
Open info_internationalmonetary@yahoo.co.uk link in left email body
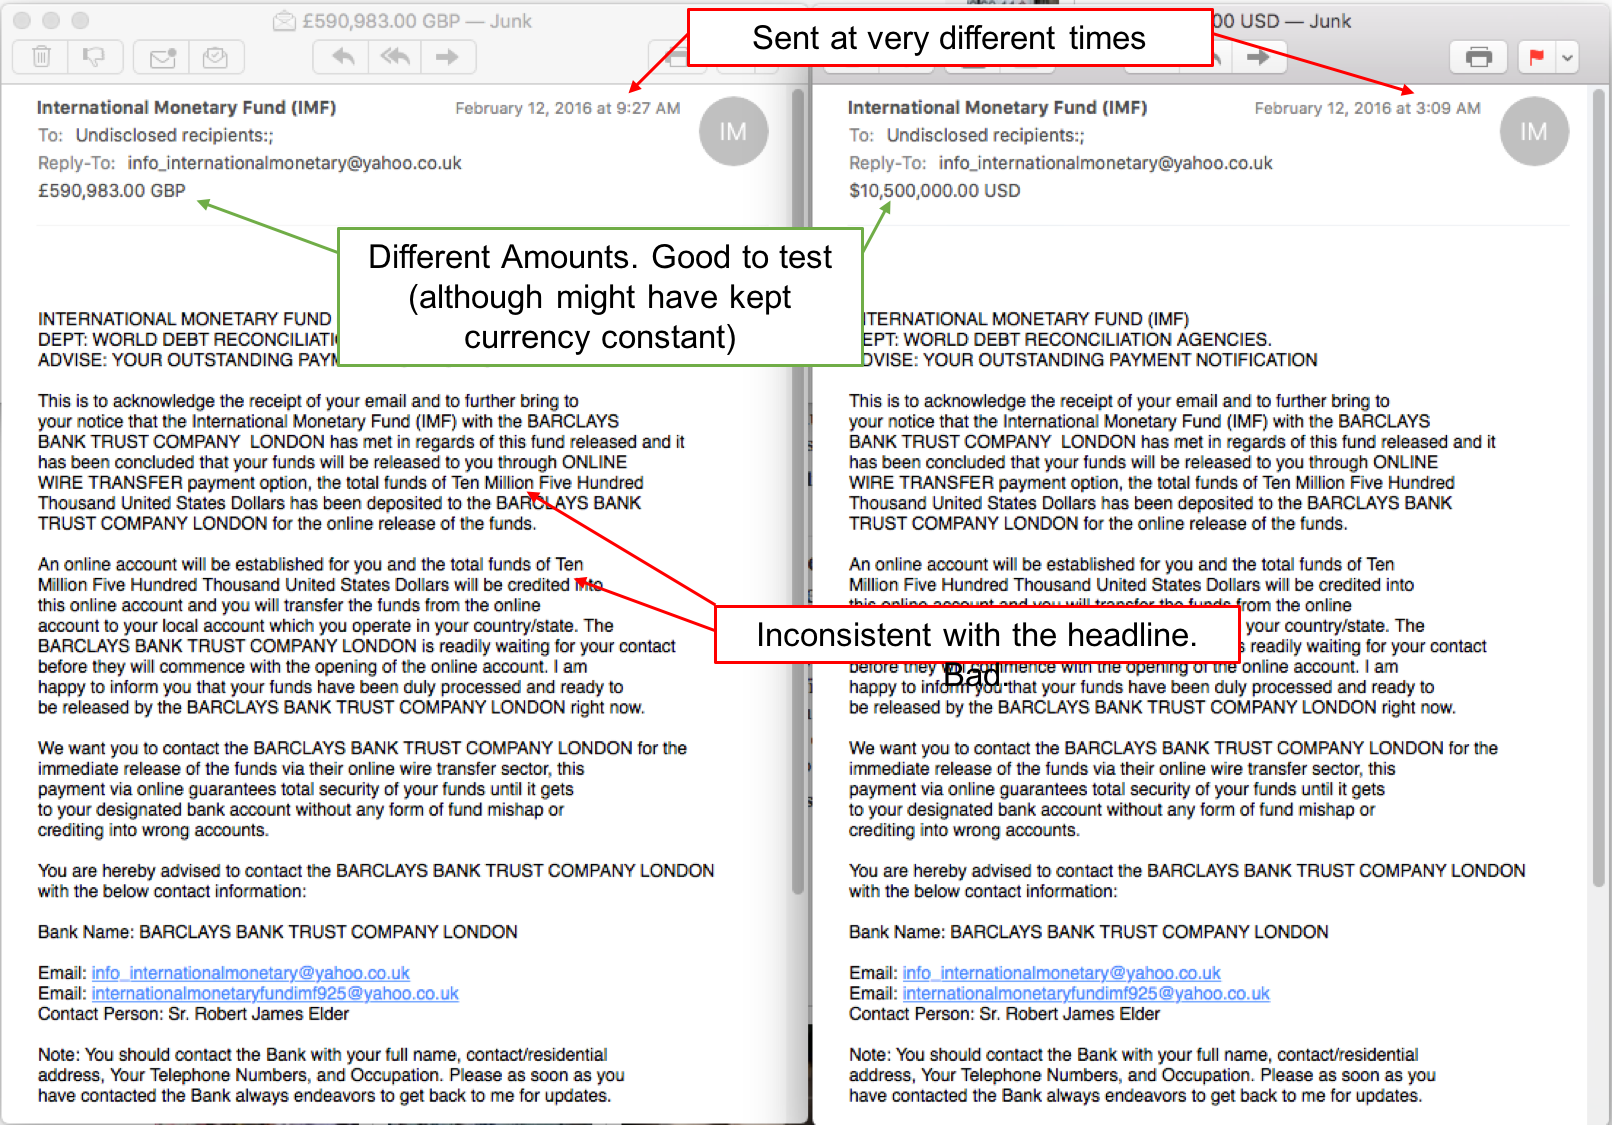(251, 973)
